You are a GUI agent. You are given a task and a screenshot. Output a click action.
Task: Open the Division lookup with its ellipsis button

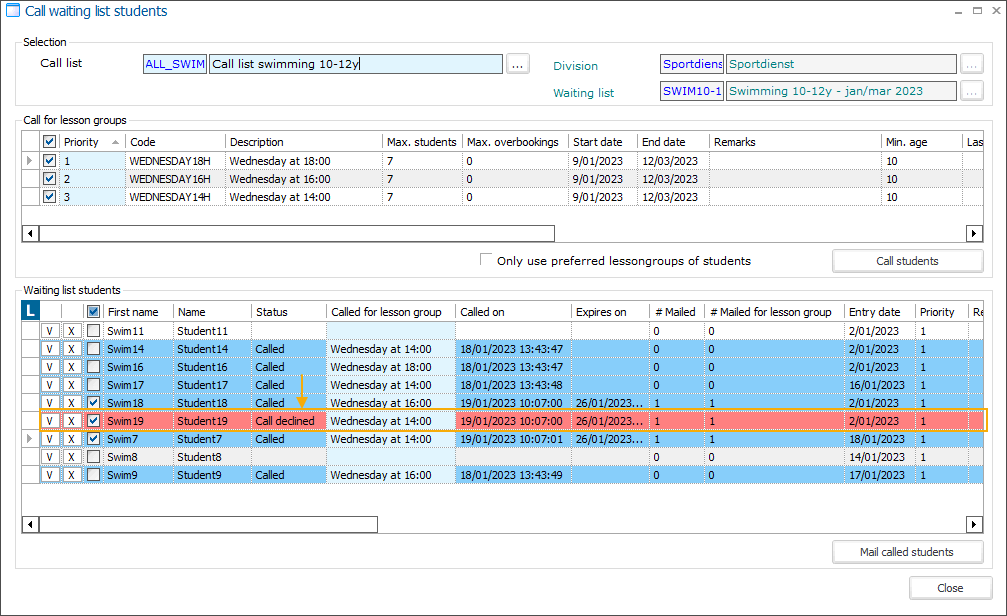pyautogui.click(x=971, y=63)
